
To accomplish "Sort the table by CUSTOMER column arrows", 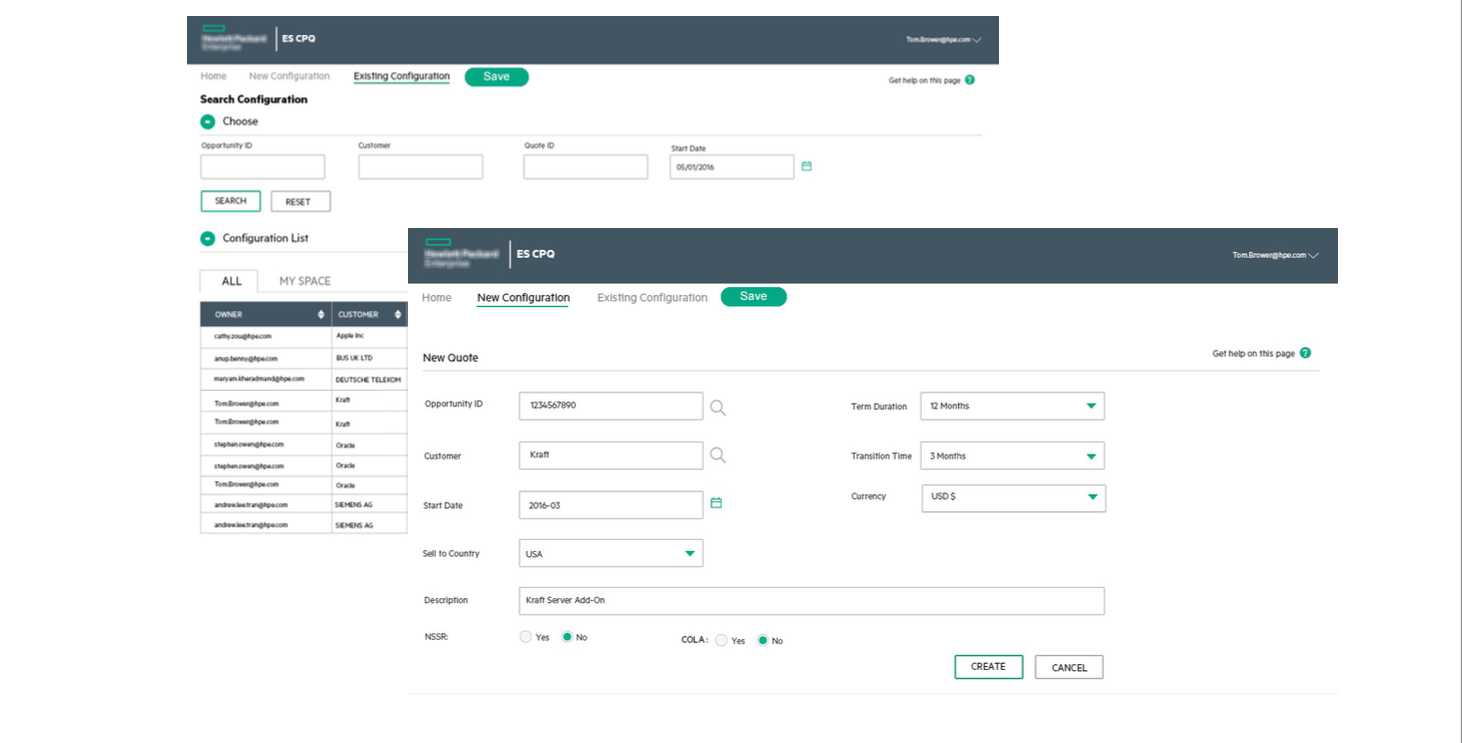I will pyautogui.click(x=398, y=315).
